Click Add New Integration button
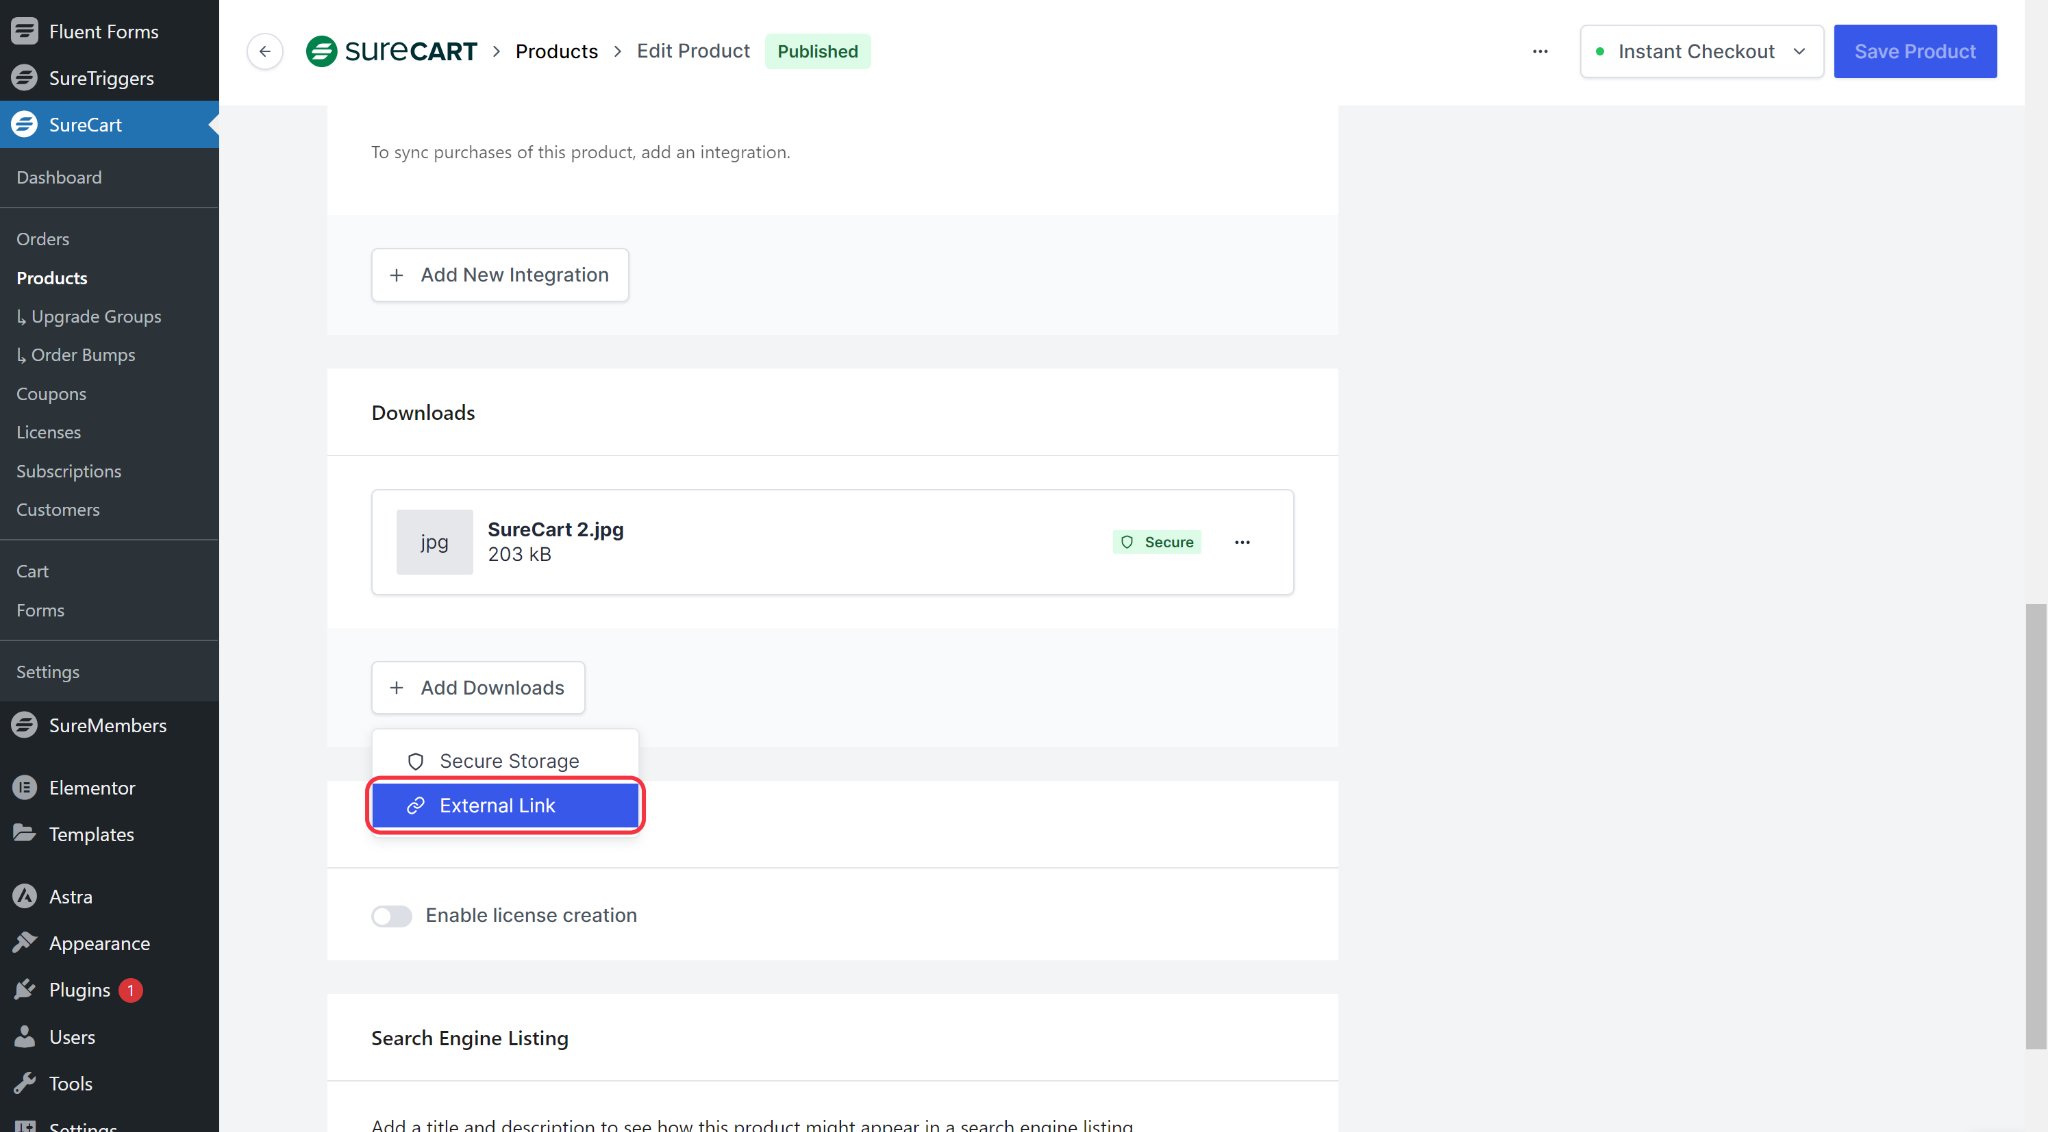The width and height of the screenshot is (2048, 1132). coord(500,275)
